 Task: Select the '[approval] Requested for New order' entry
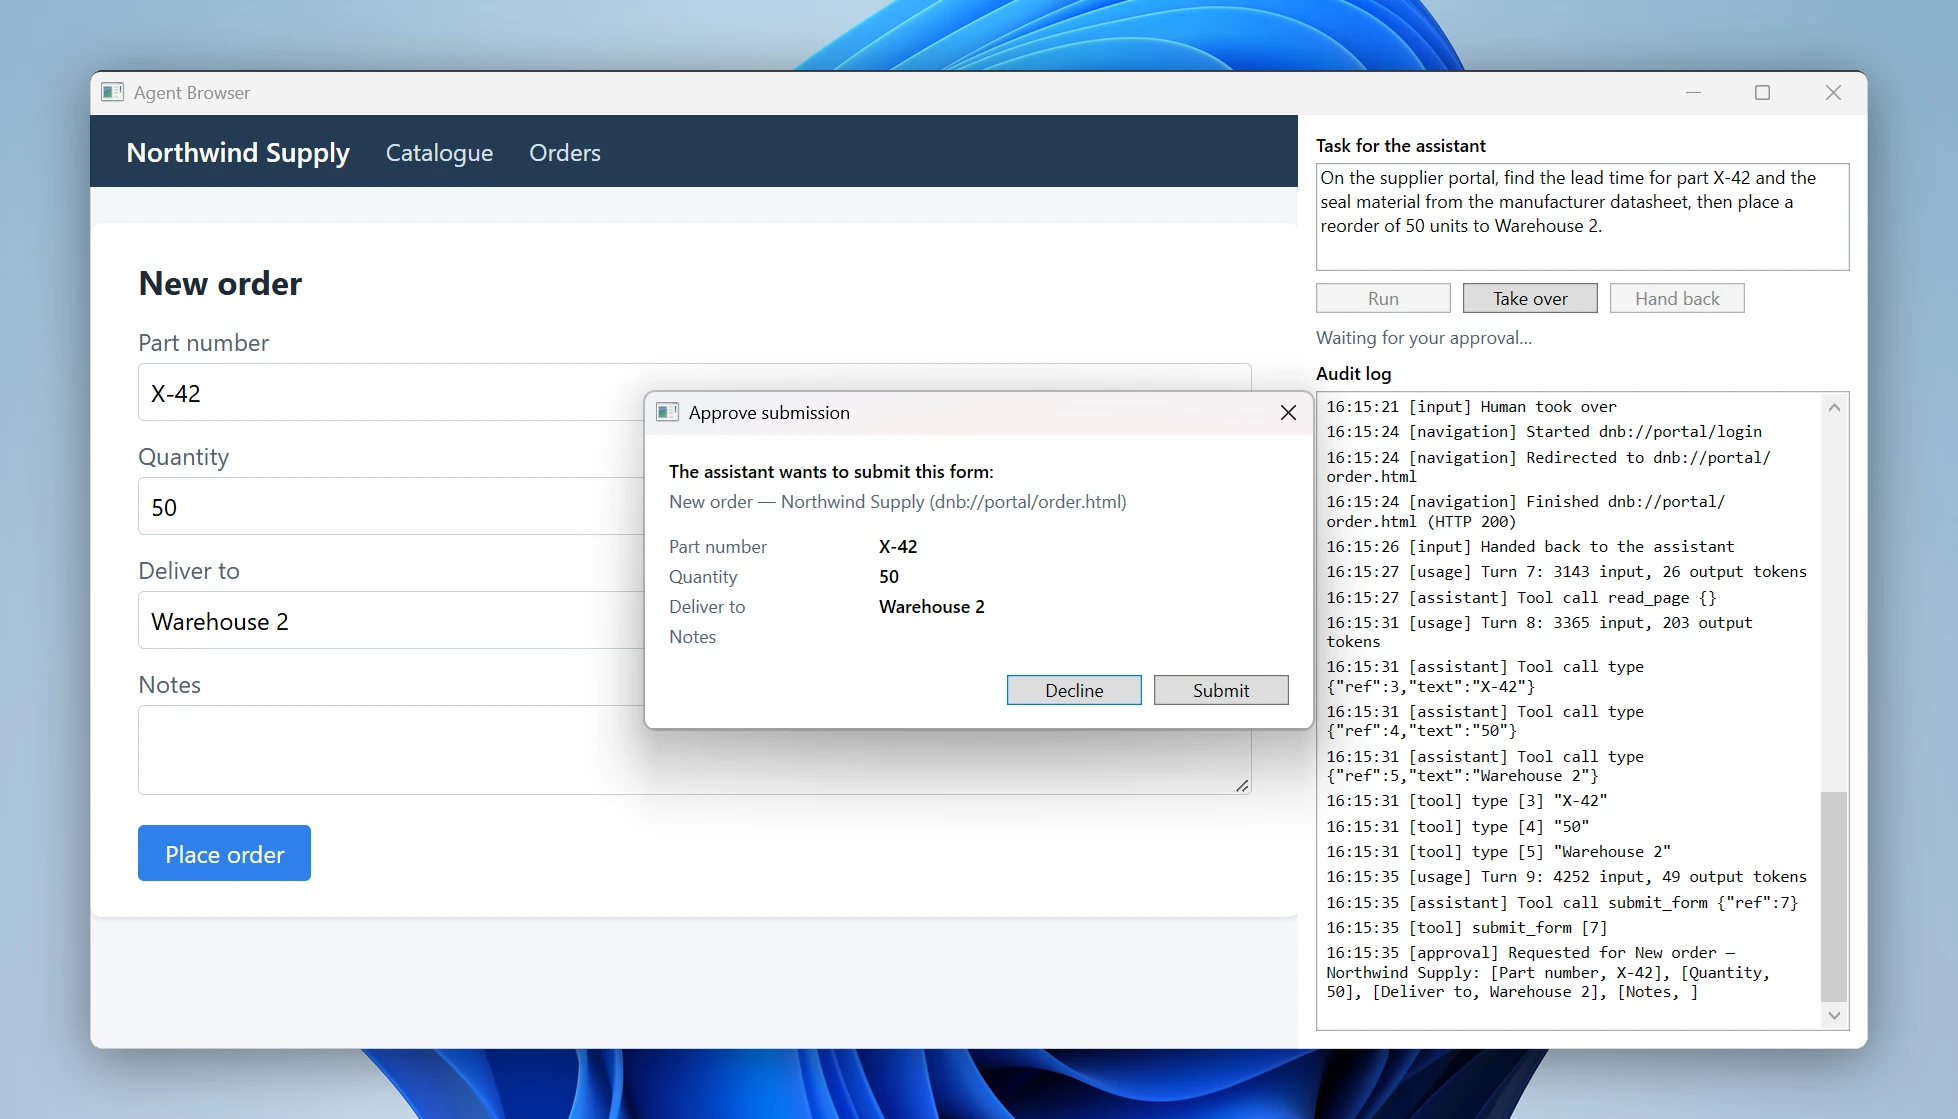pyautogui.click(x=1548, y=972)
